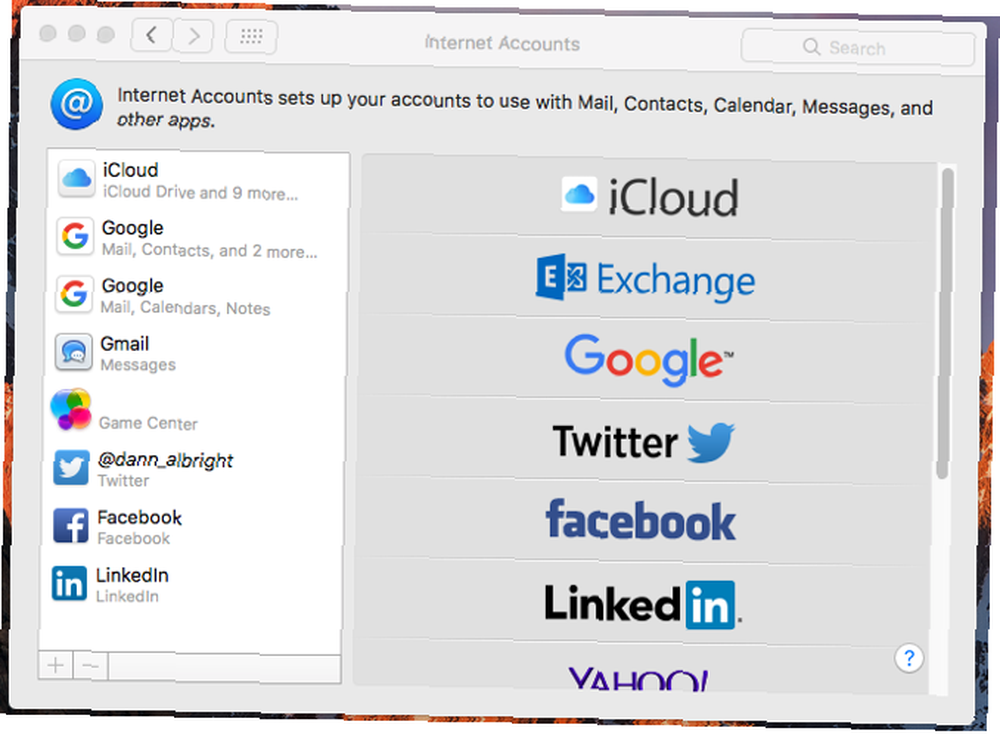Choose iCloud in the account type panel
1000x734 pixels.
pos(649,197)
